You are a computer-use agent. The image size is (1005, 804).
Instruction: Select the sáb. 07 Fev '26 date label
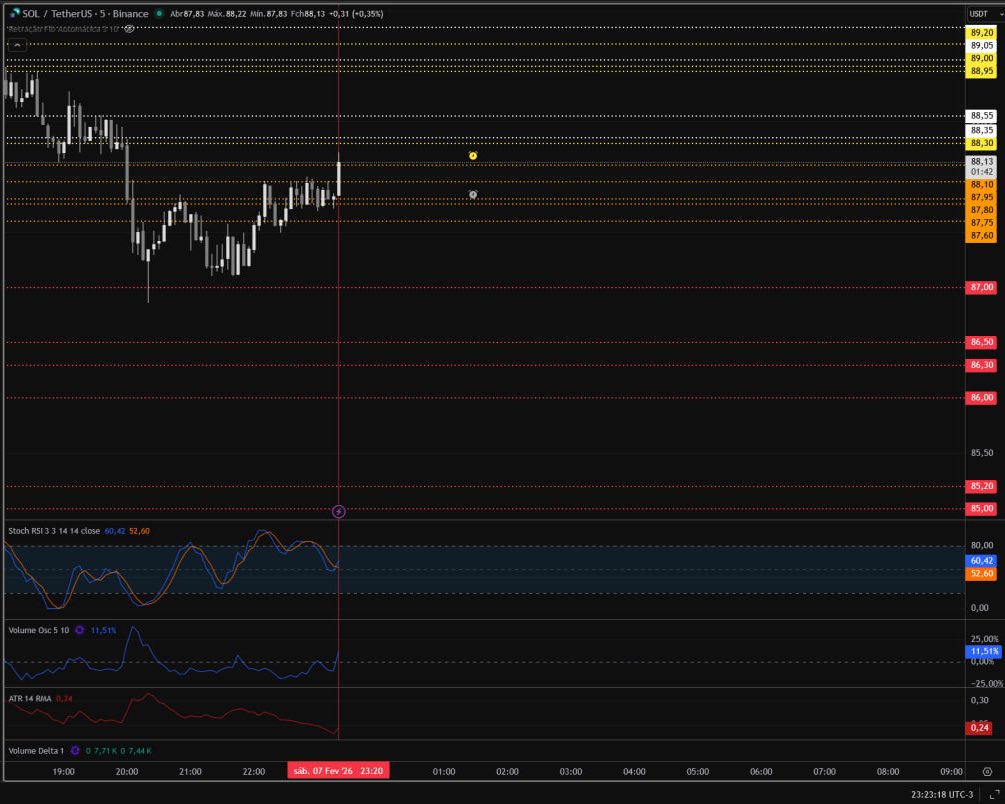point(337,771)
